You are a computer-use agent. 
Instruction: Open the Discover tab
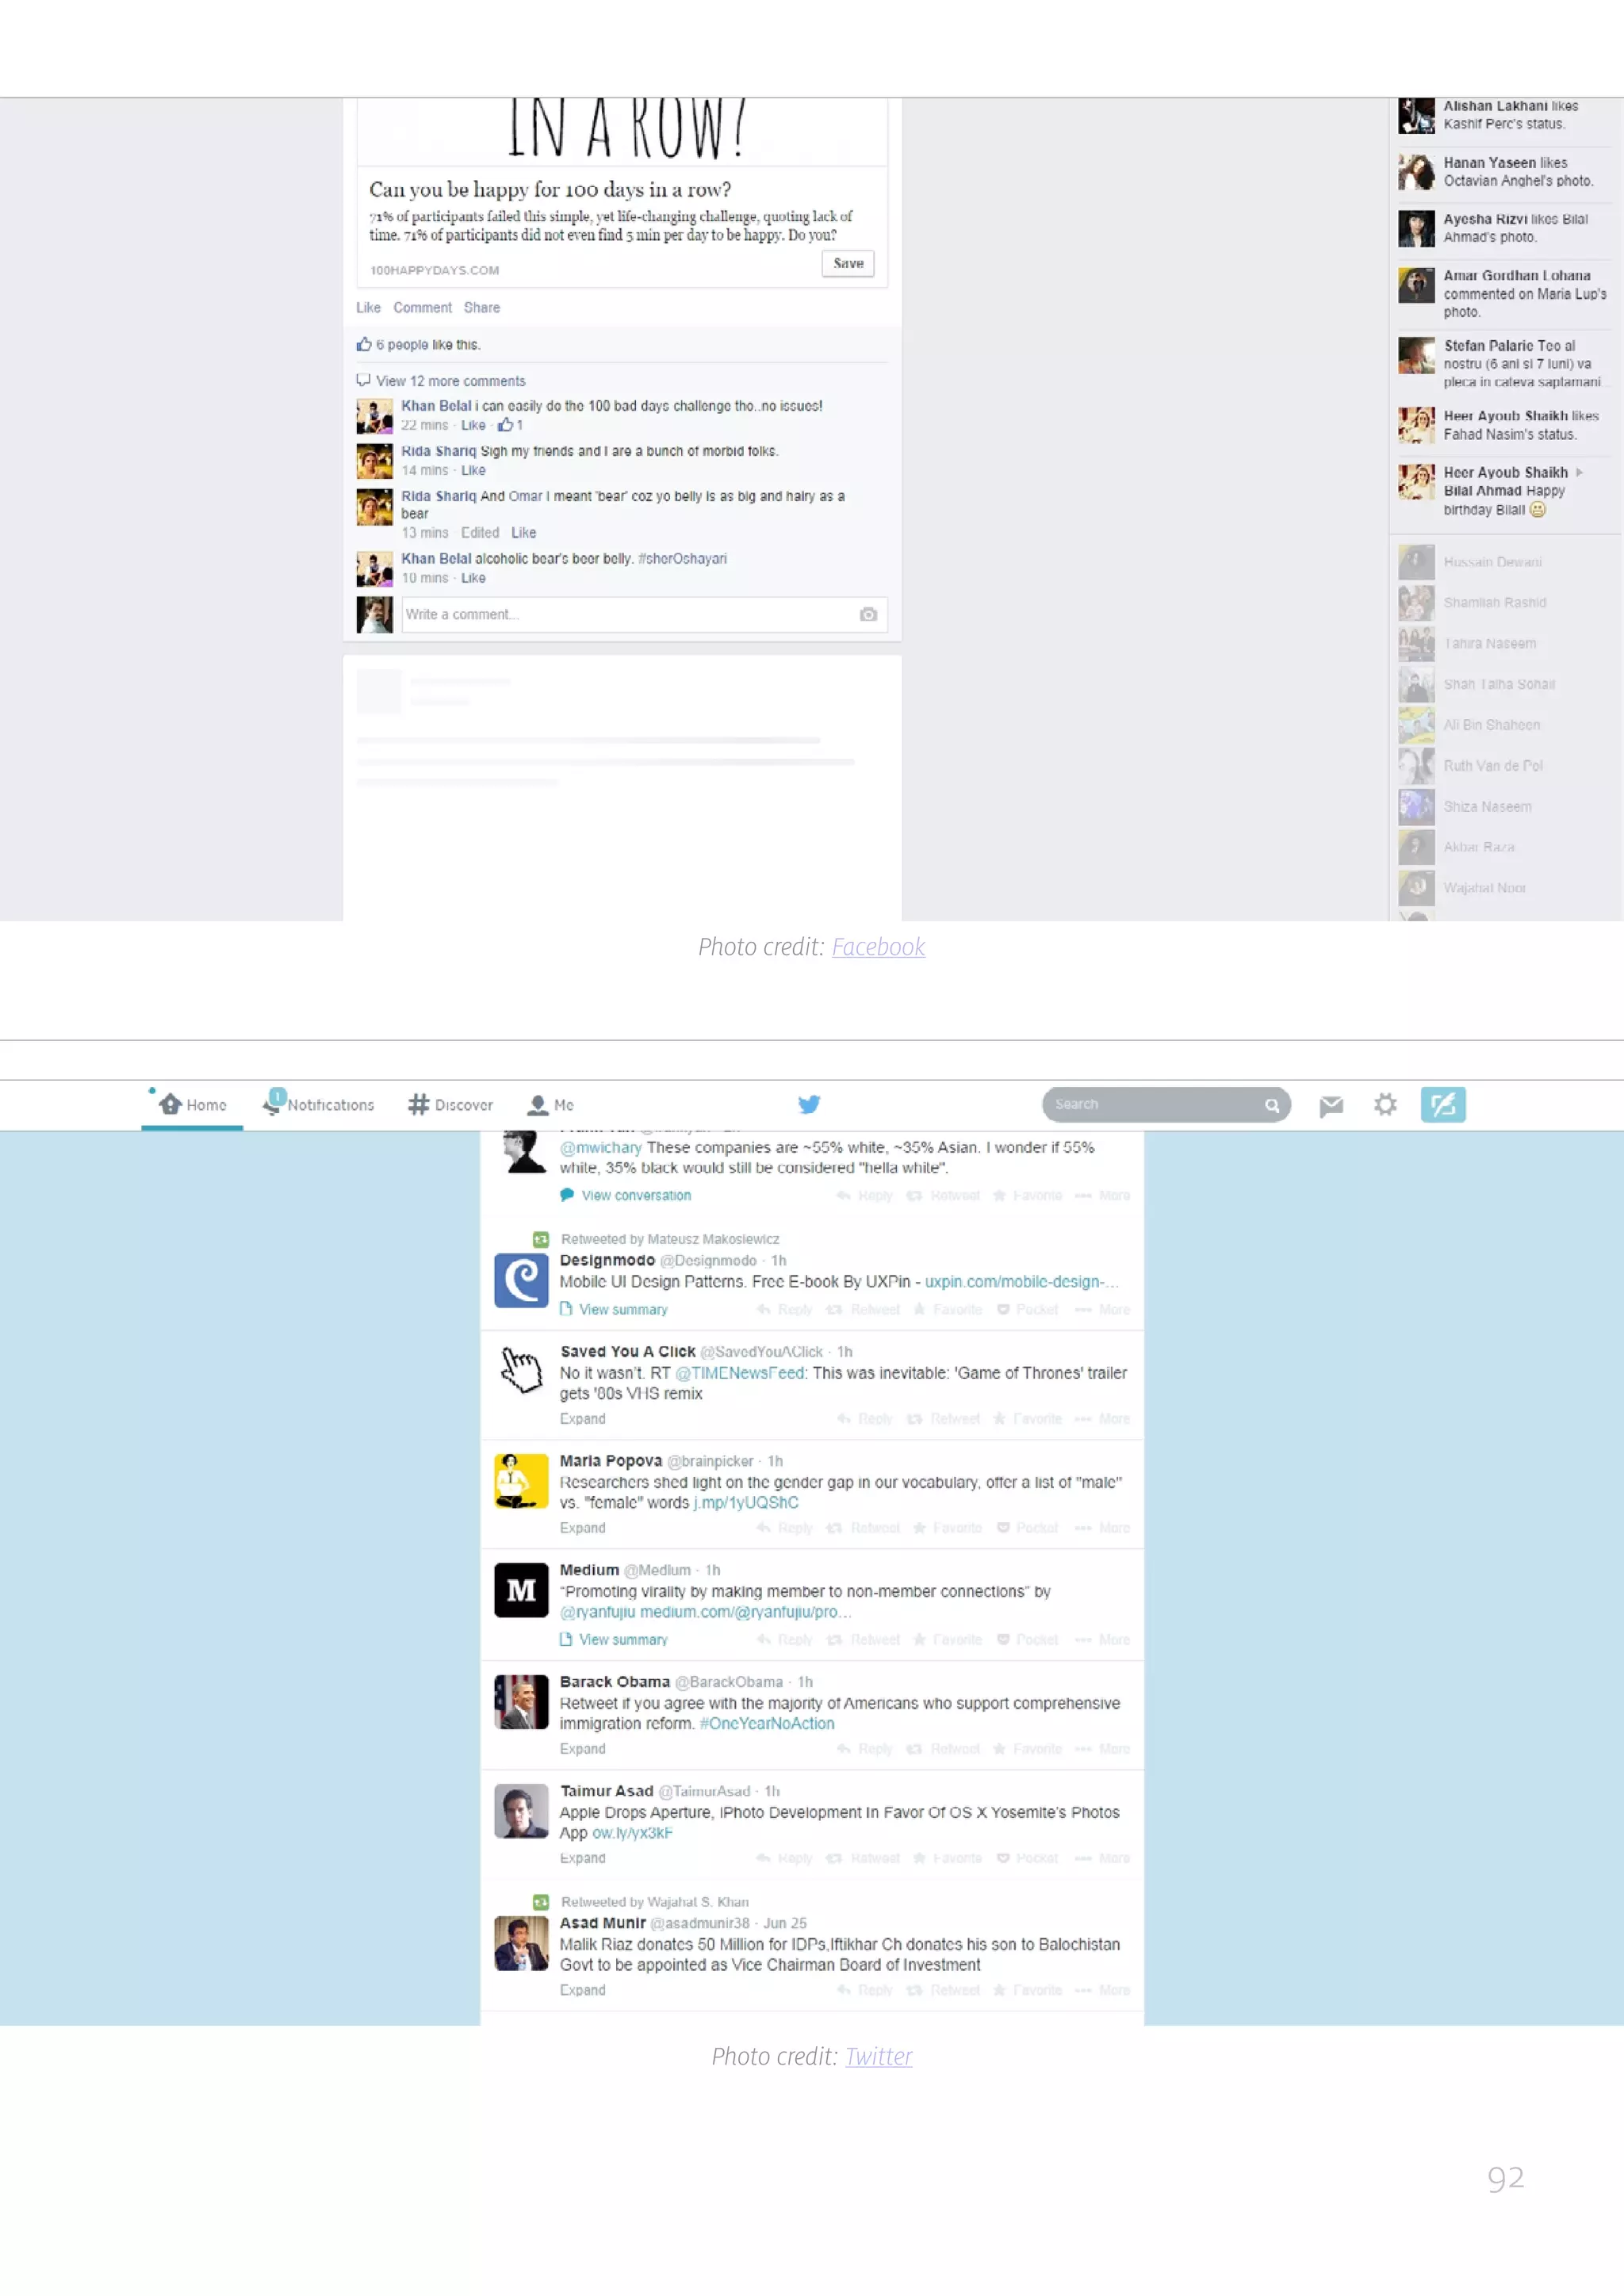[451, 1104]
